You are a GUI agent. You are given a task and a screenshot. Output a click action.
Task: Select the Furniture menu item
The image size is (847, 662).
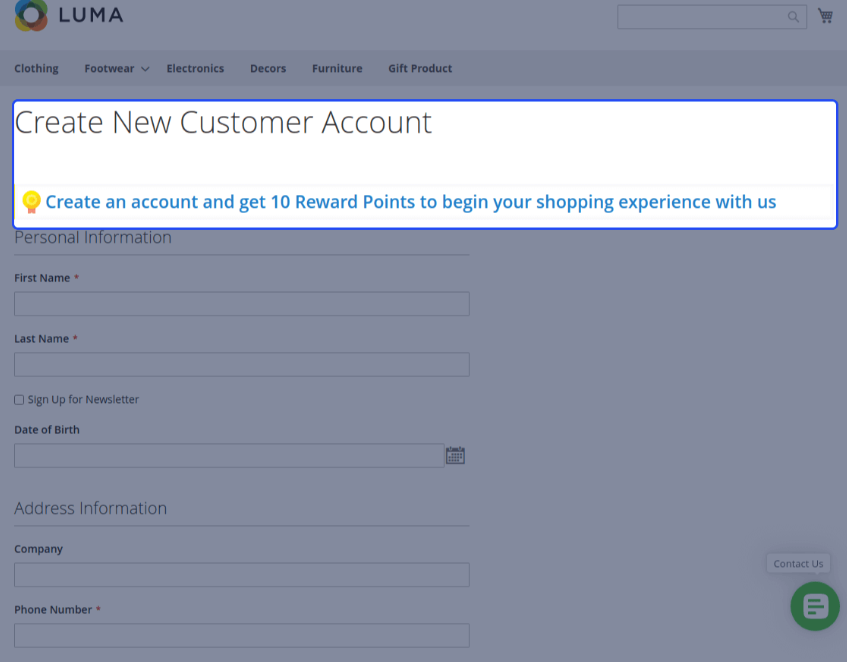[337, 69]
